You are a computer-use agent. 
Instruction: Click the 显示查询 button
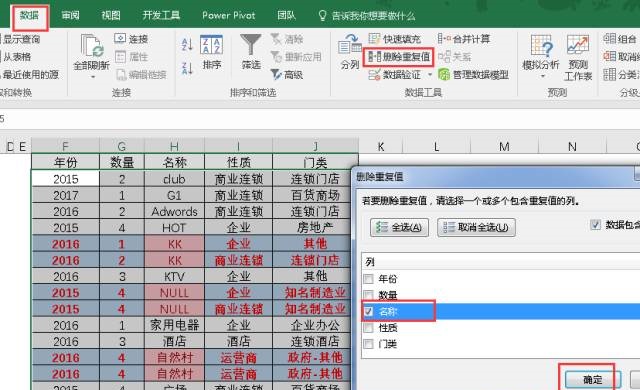click(x=20, y=39)
